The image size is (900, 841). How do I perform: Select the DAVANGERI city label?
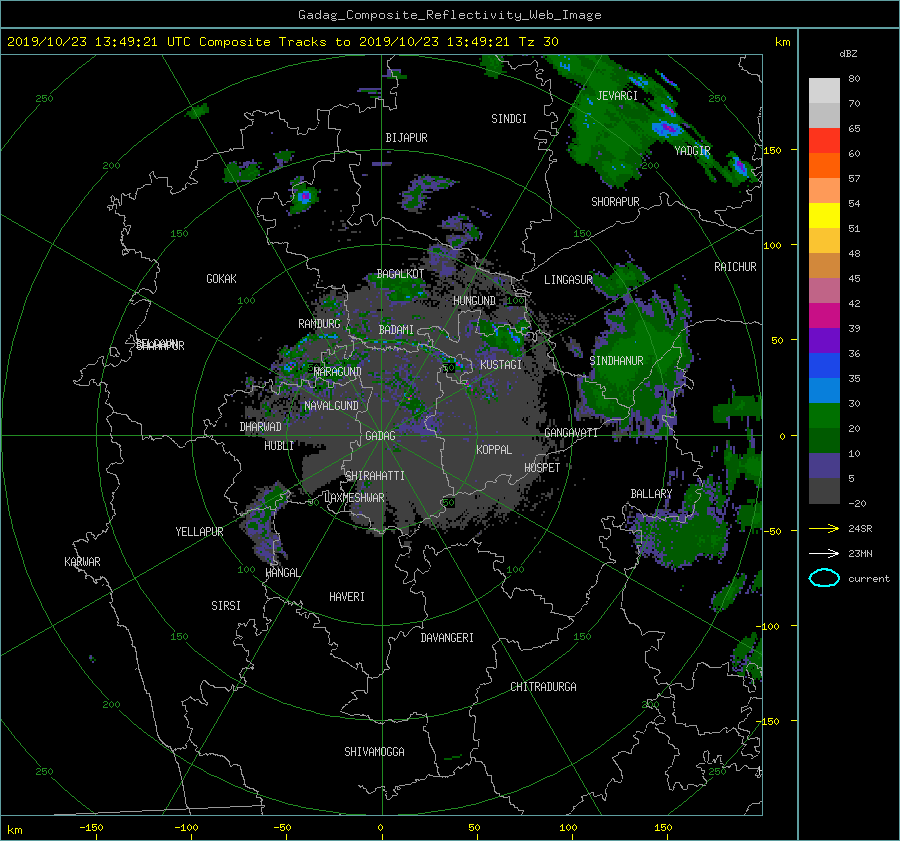(447, 637)
